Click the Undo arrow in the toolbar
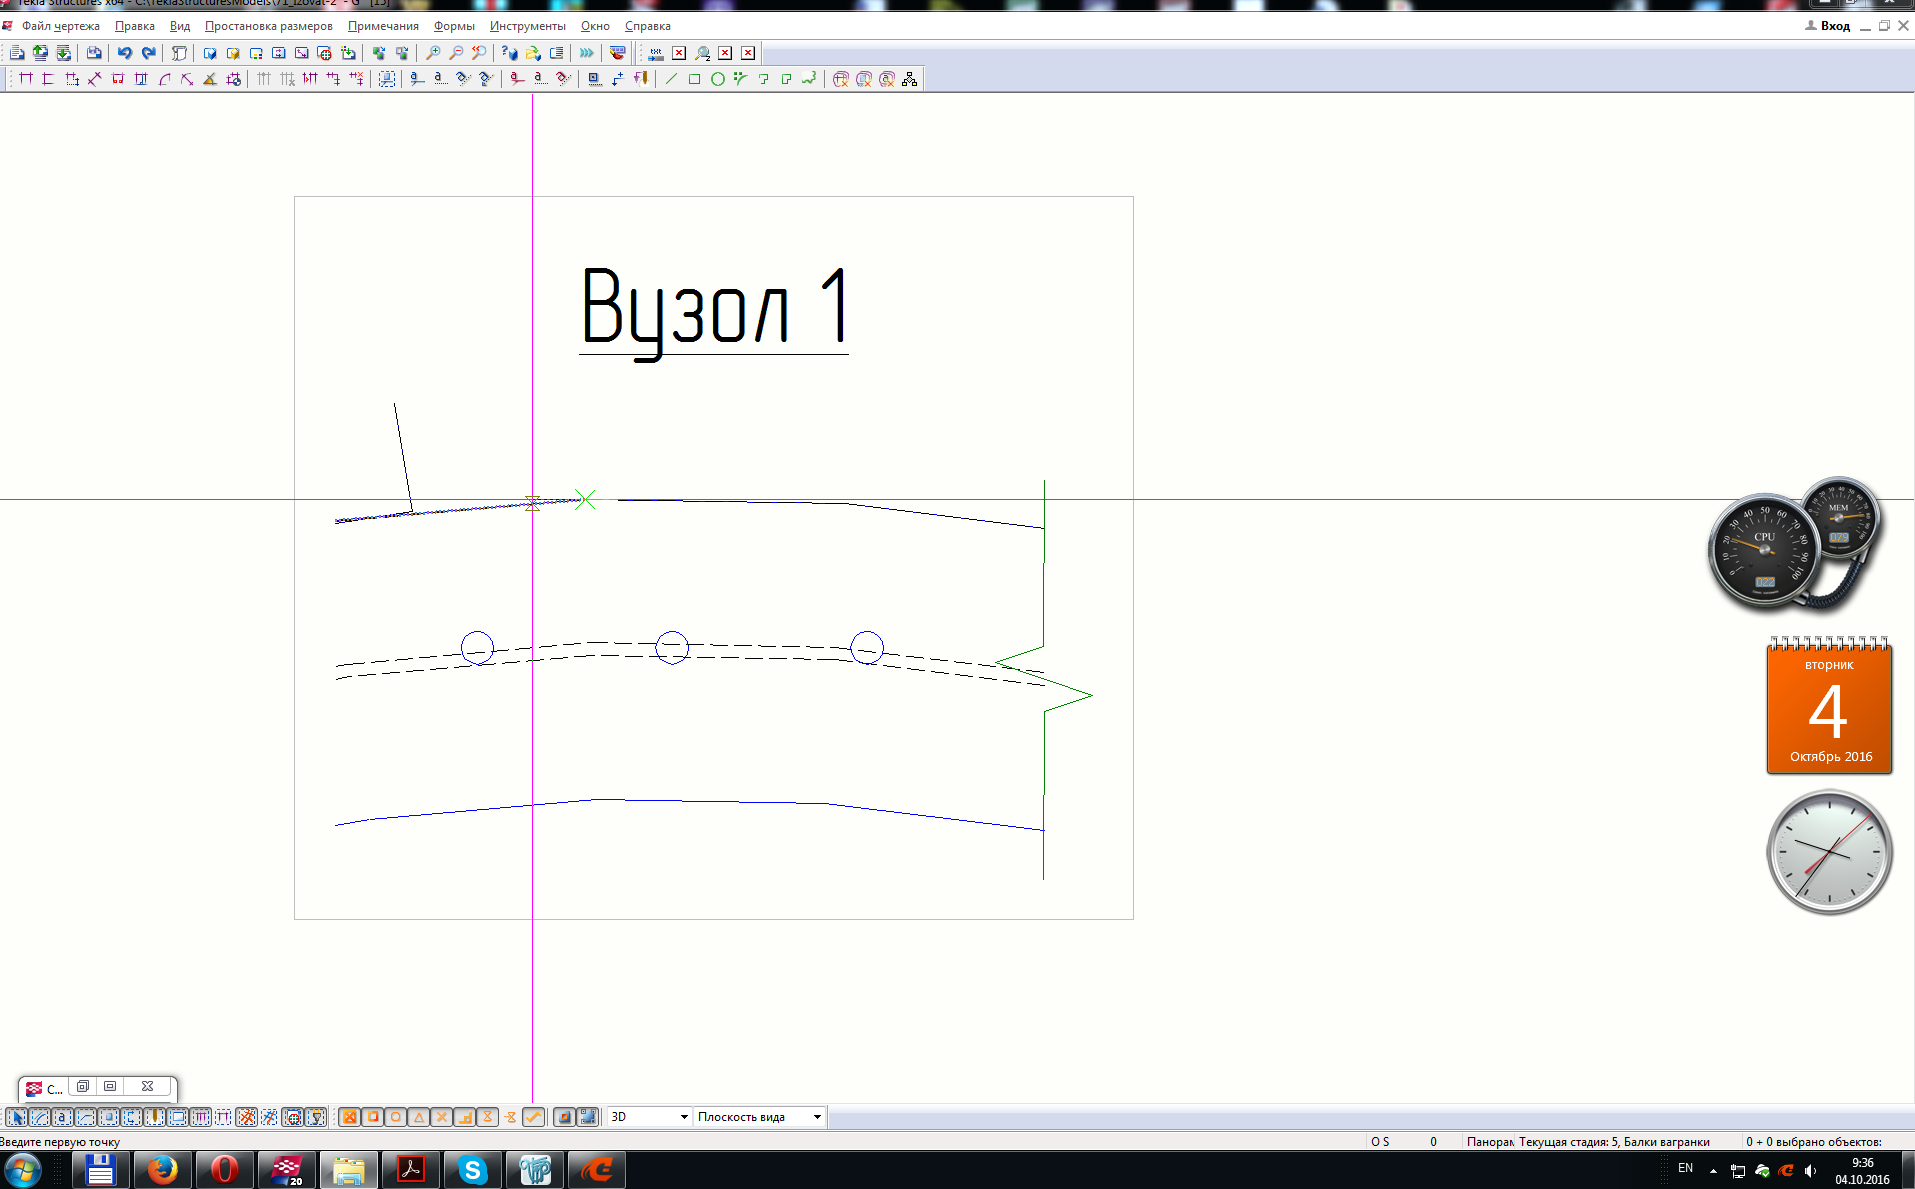 (124, 53)
